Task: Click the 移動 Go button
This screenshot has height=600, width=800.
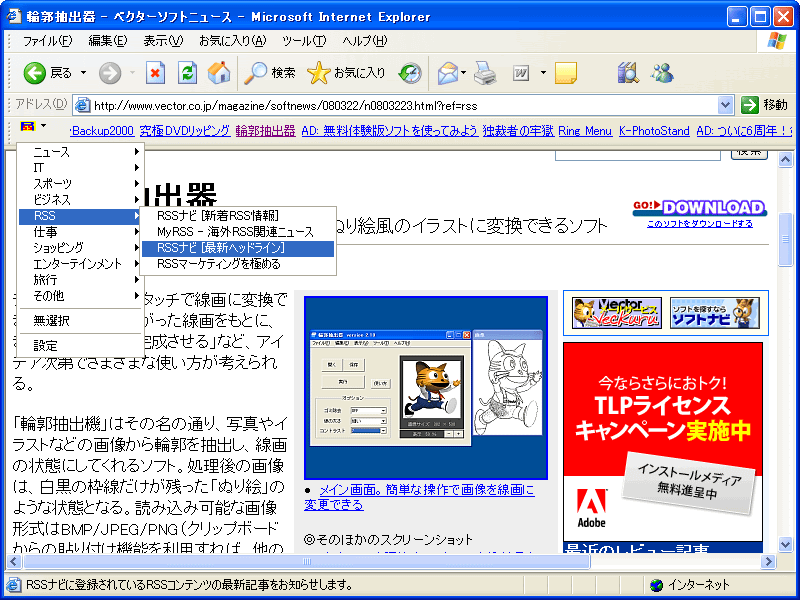Action: click(764, 105)
